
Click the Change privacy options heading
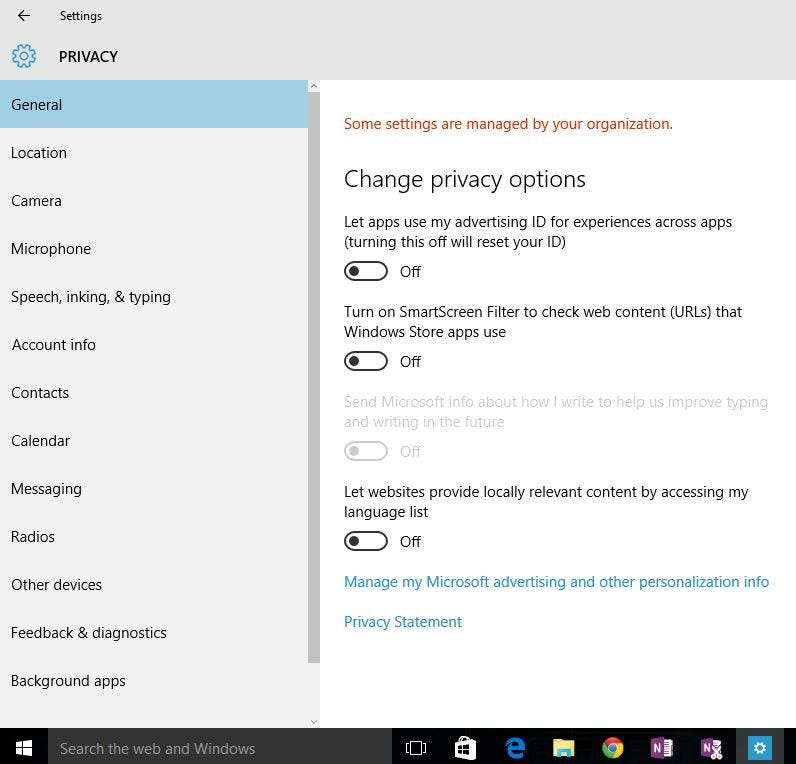click(465, 179)
